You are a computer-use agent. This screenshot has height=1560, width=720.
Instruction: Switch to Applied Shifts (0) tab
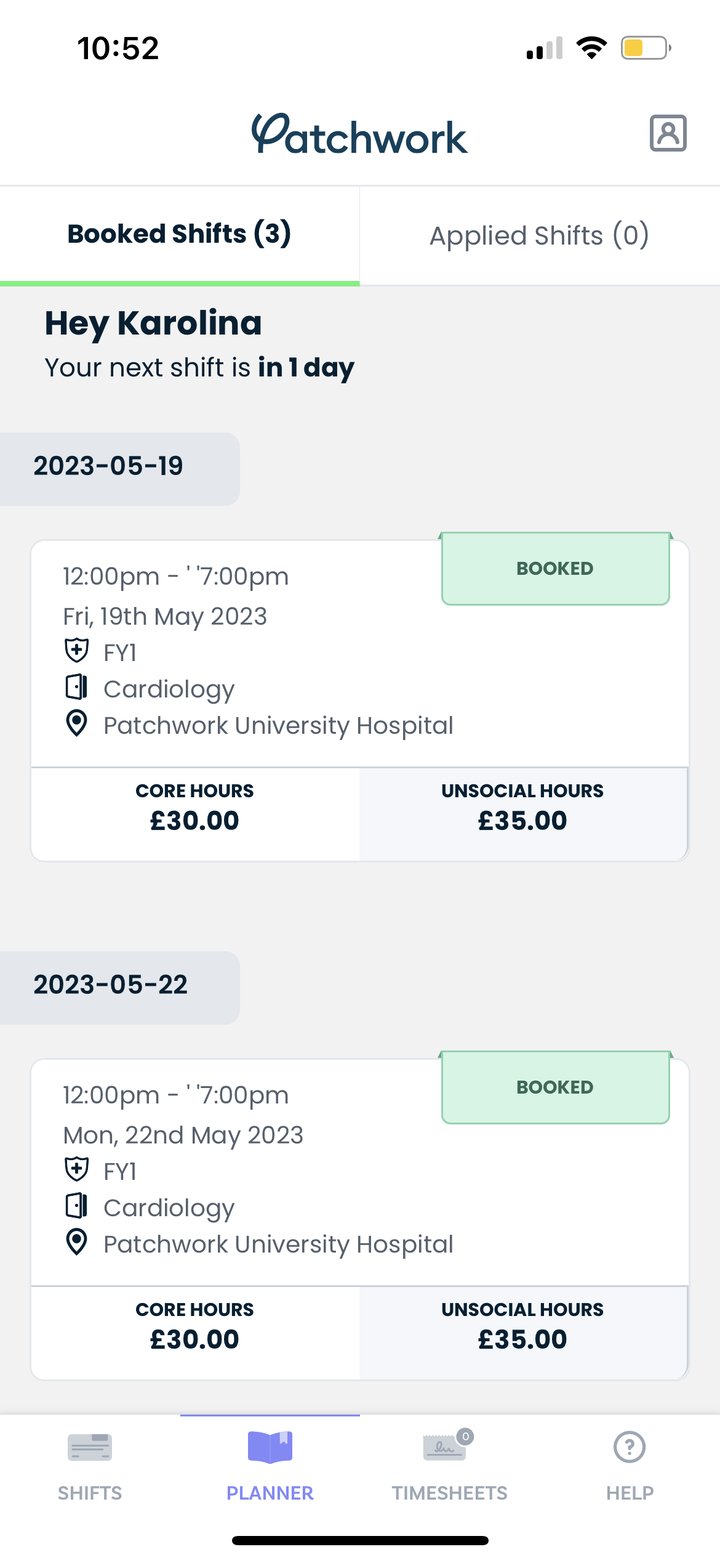pos(539,236)
